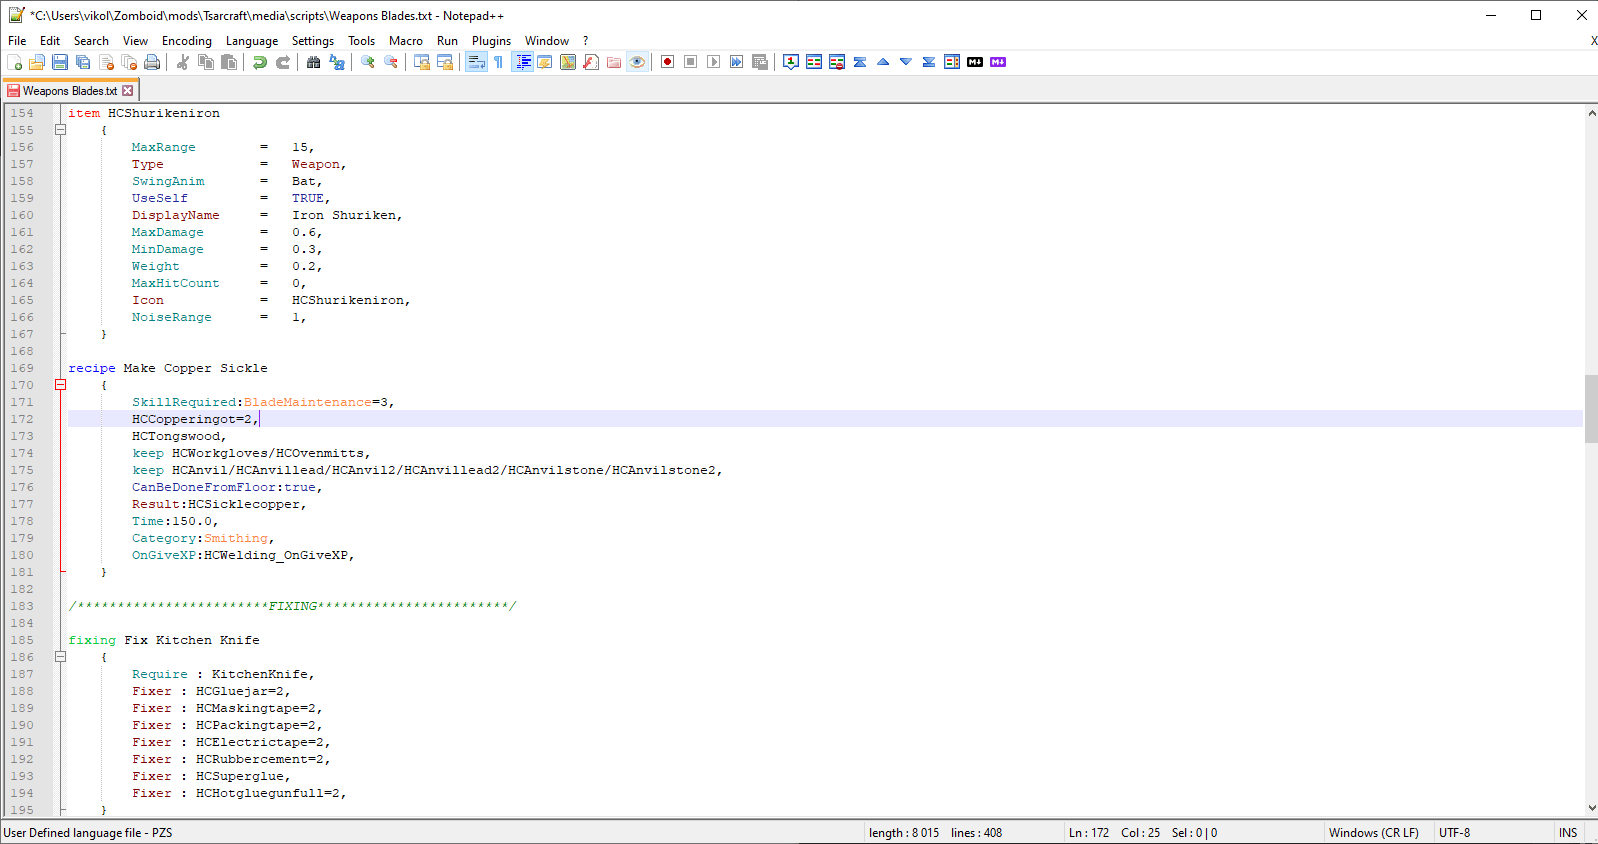Collapse the HCShurikeniron item block fold marker
Viewport: 1598px width, 844px height.
(x=60, y=130)
